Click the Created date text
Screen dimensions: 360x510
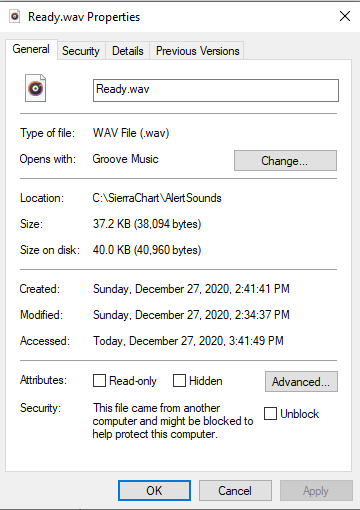click(191, 289)
